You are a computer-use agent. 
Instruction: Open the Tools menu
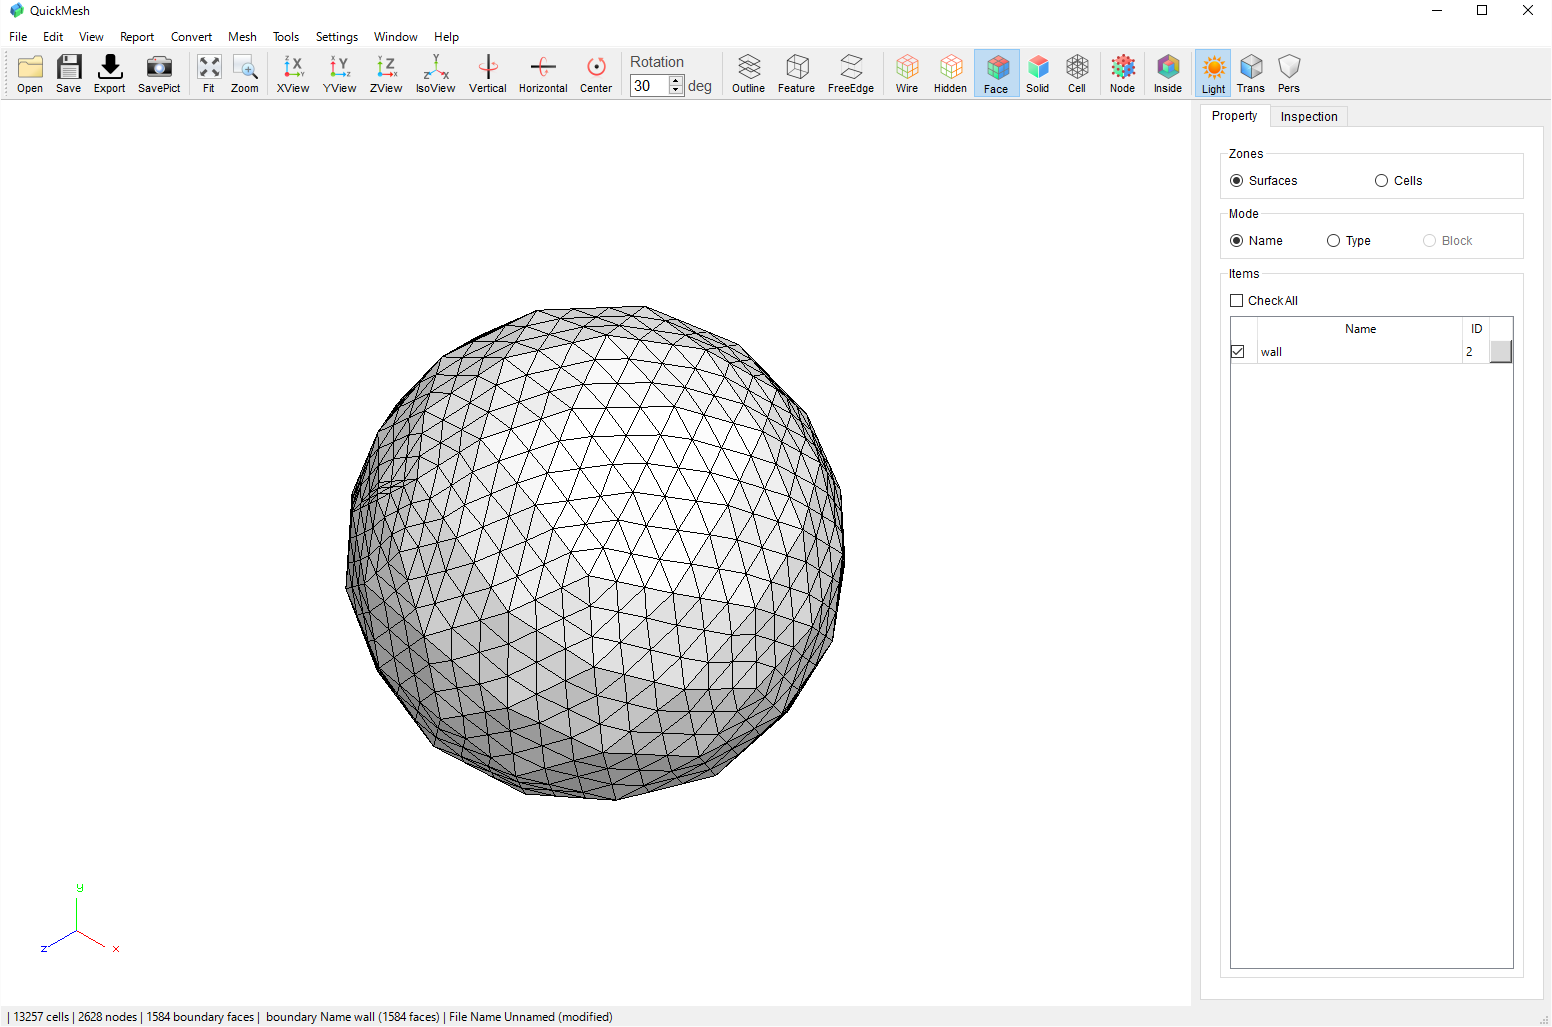(x=286, y=37)
